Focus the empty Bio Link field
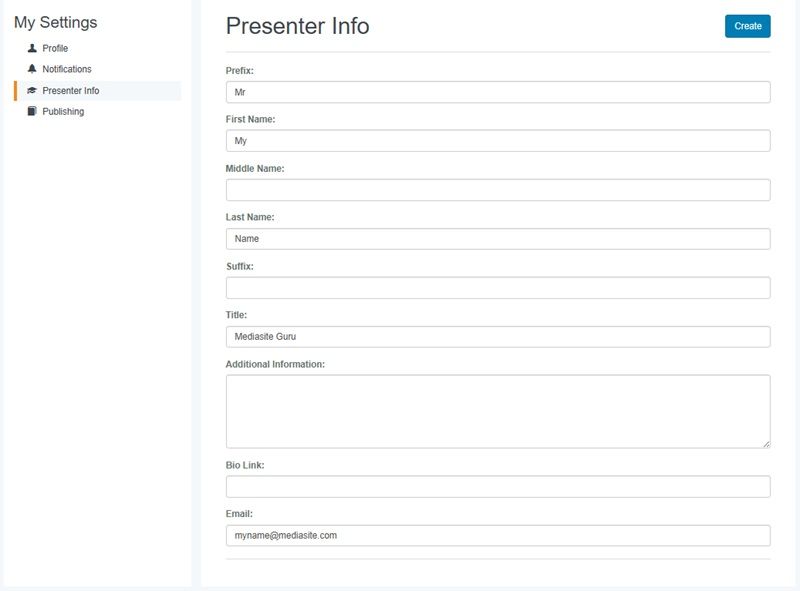 (x=498, y=487)
